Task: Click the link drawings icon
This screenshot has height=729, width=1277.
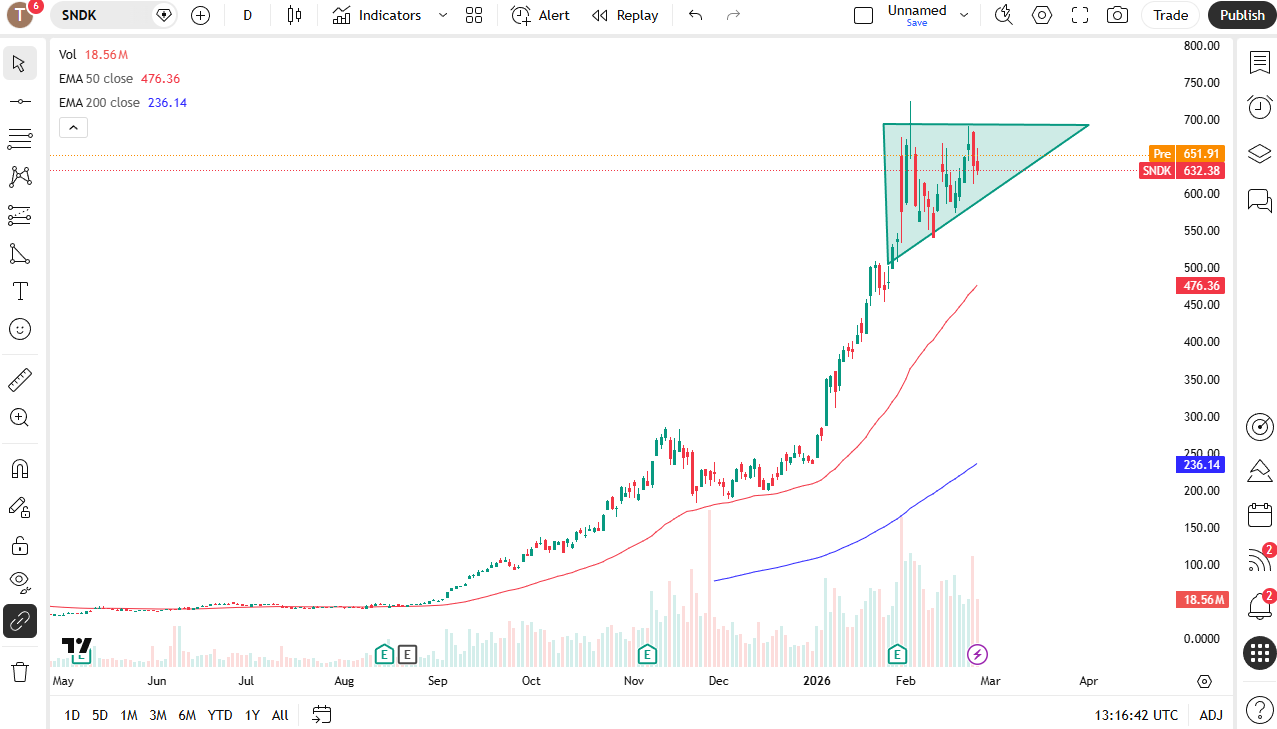Action: tap(19, 621)
